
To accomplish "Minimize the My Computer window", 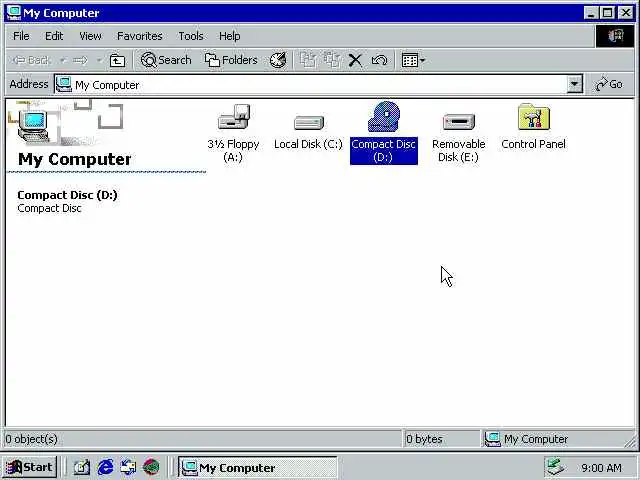I will [591, 13].
